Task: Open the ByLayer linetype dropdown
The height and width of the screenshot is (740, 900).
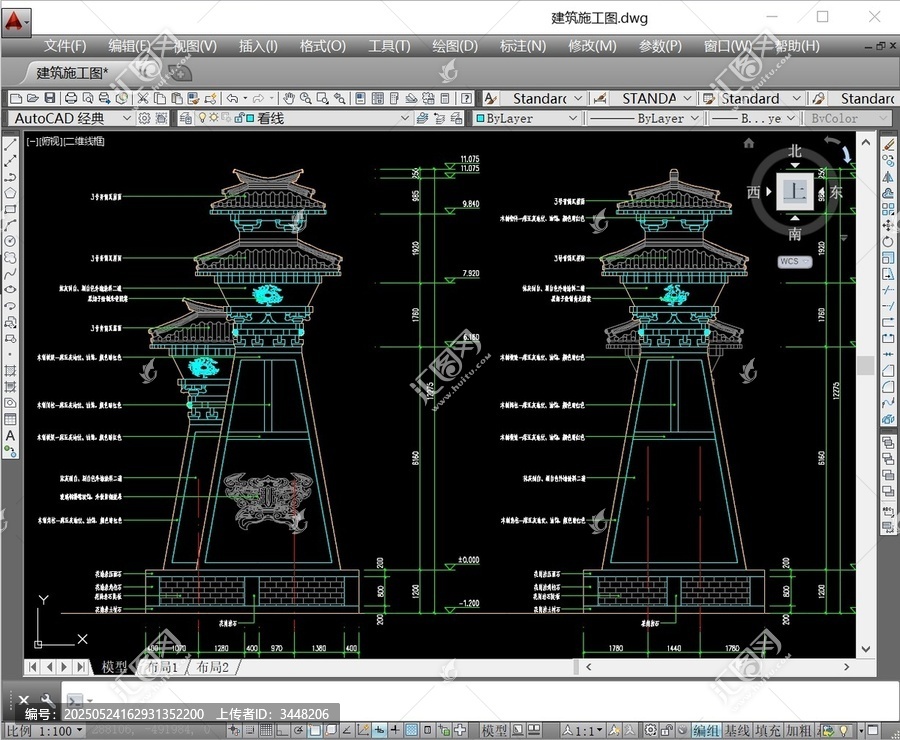Action: [645, 118]
